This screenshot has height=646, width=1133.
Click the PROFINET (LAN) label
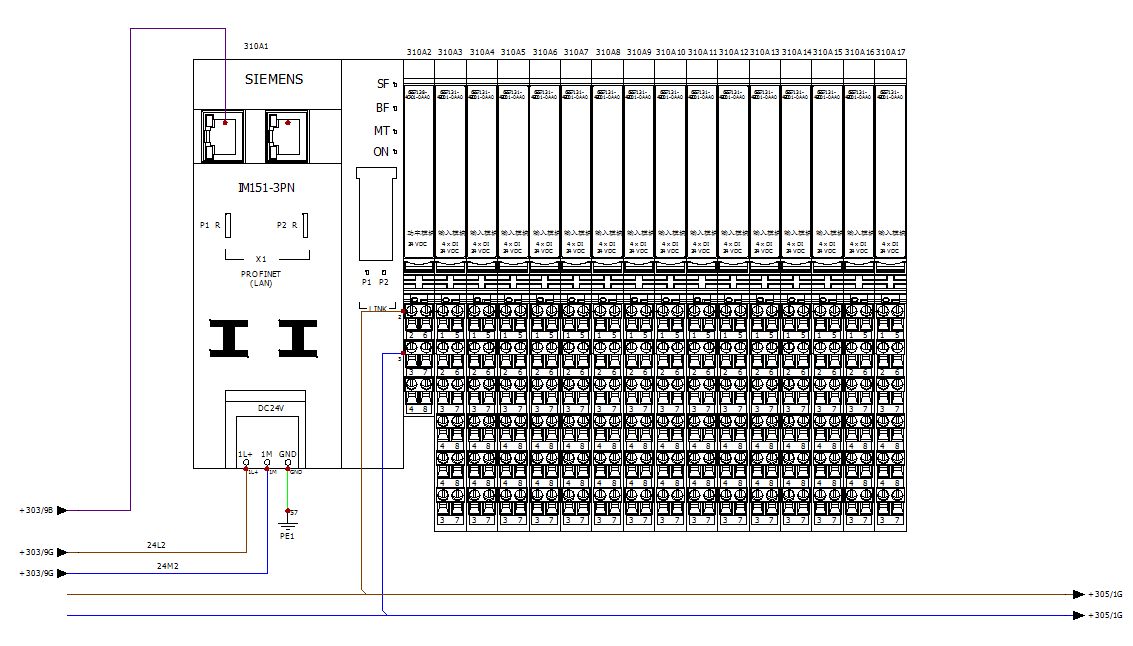coord(261,278)
